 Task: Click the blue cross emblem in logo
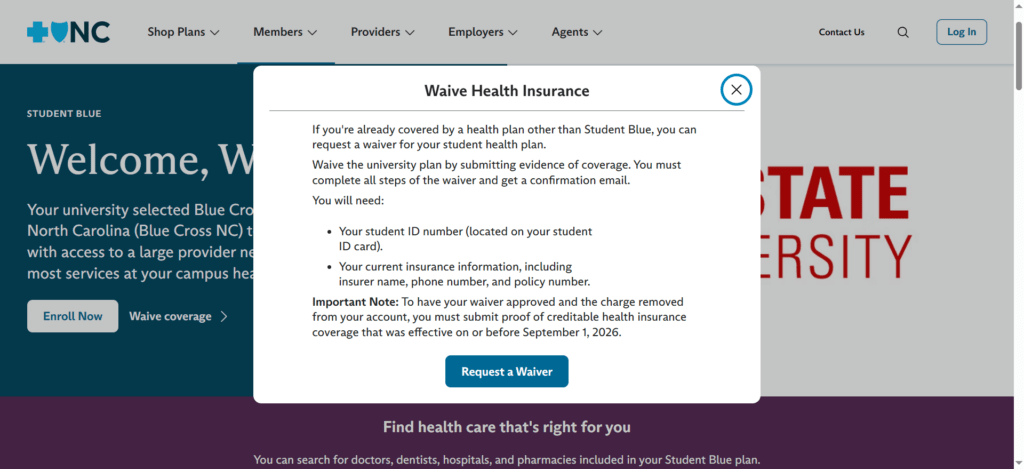point(37,32)
